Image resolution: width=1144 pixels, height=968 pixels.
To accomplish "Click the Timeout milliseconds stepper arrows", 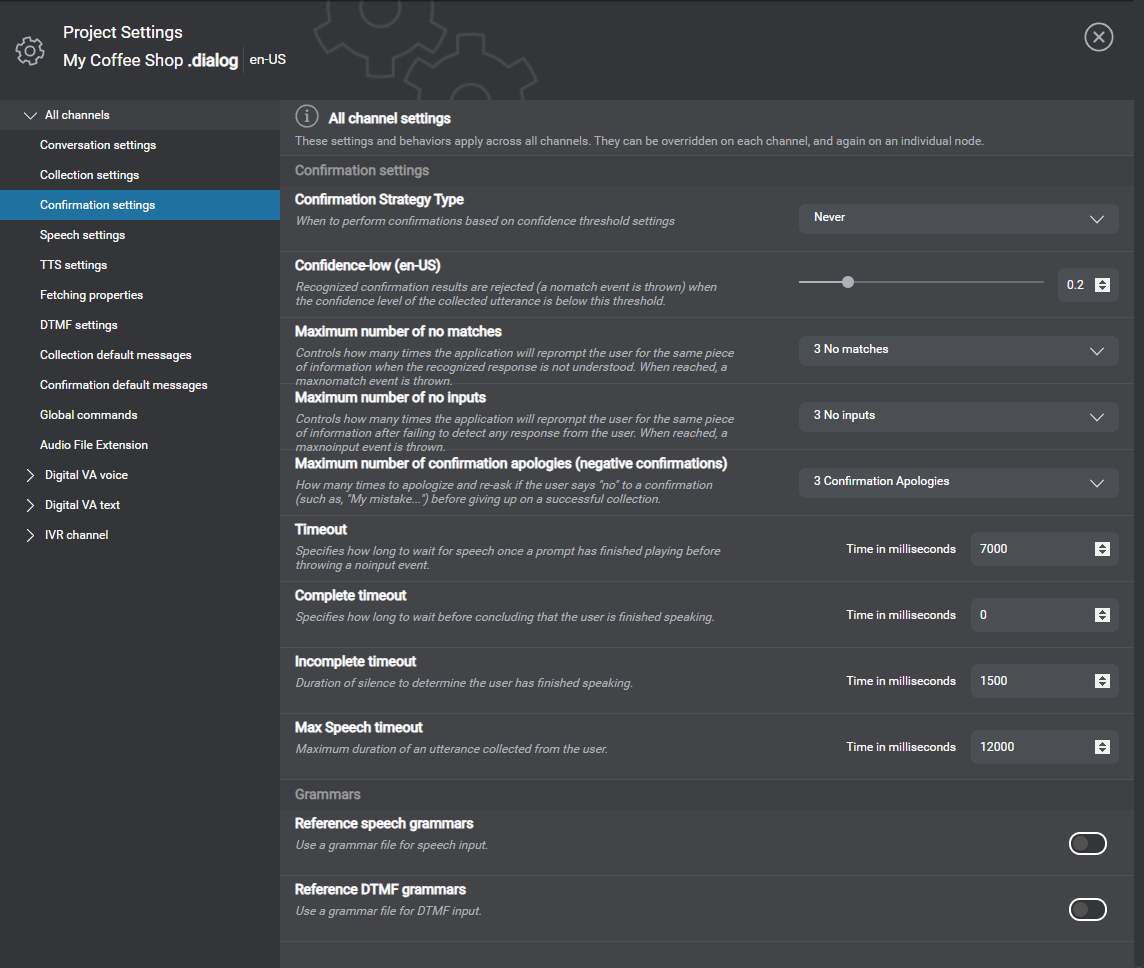I will [x=1102, y=549].
